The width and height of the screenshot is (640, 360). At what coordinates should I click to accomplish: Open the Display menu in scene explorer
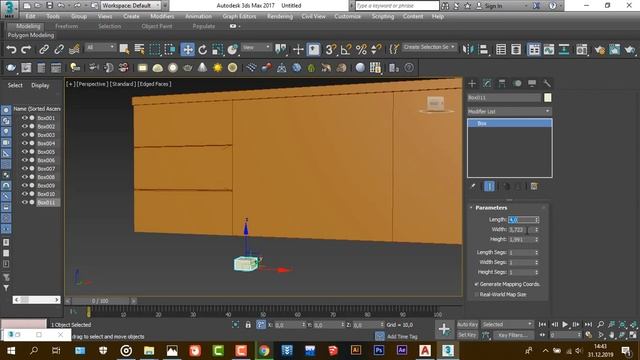point(40,85)
